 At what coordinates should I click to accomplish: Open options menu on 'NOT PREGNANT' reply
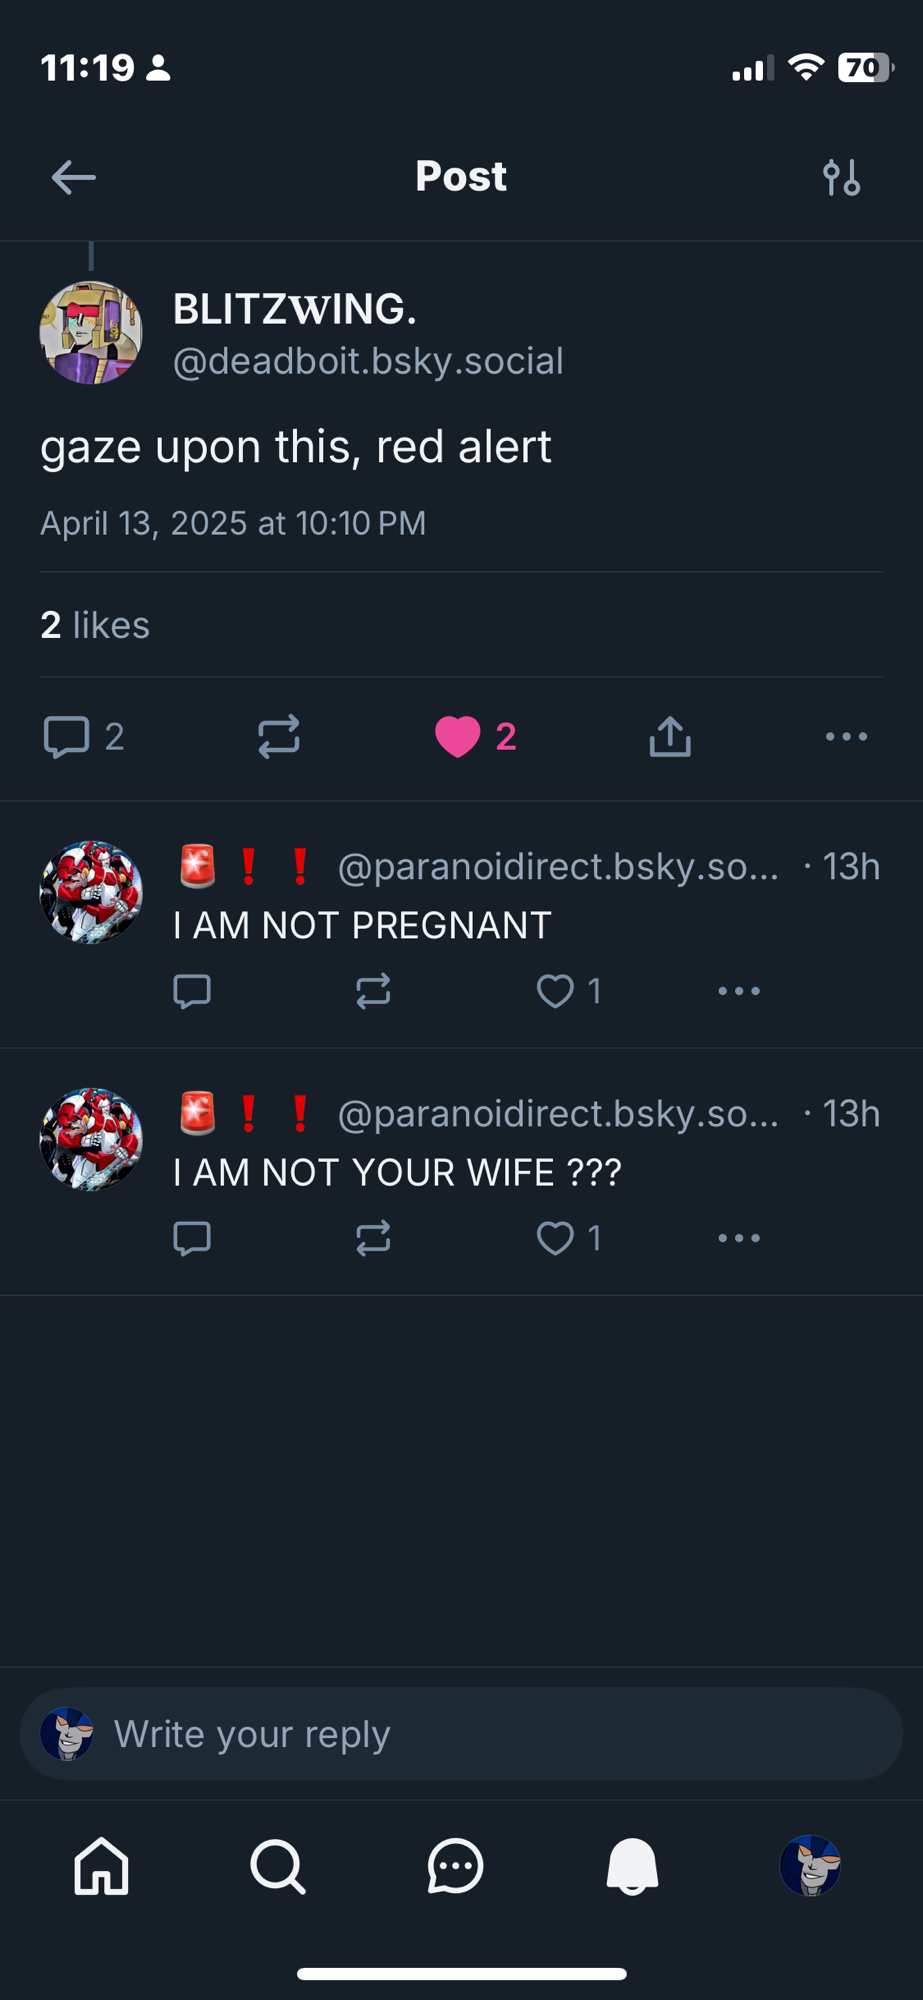[x=739, y=991]
